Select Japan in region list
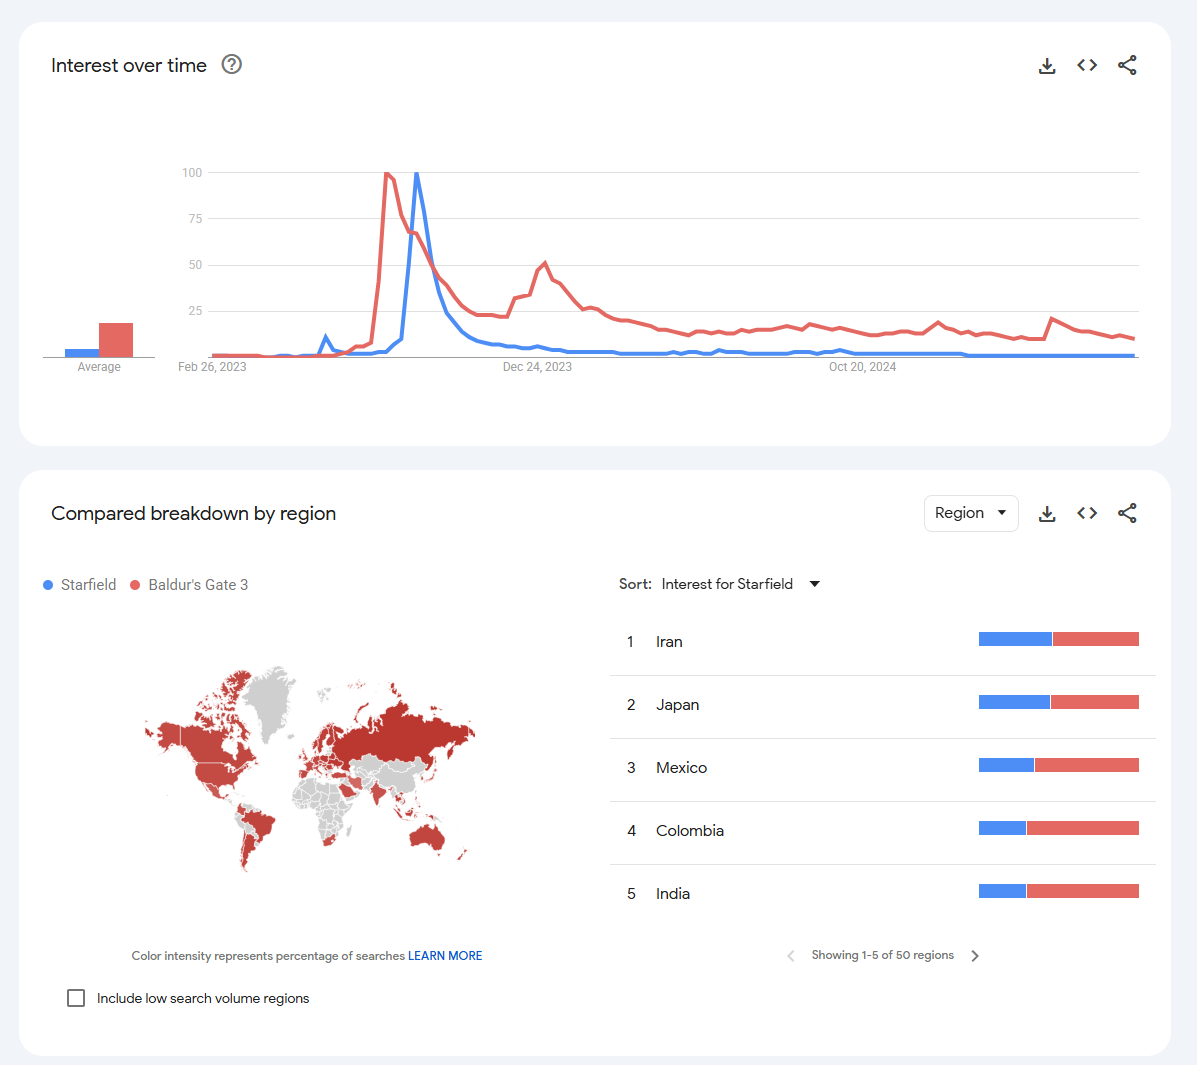Viewport: 1197px width, 1065px height. click(882, 705)
